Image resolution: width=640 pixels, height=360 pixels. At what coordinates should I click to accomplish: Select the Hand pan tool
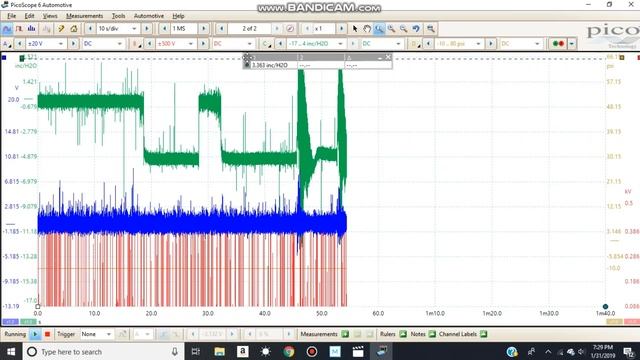click(x=367, y=29)
